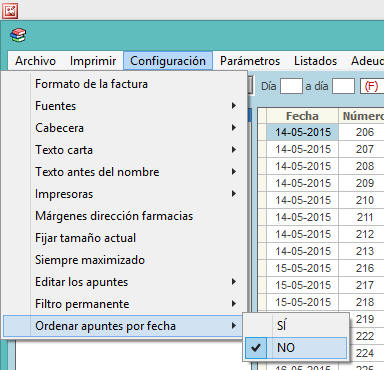Select number cell 222
384x370 pixels.
coord(367,336)
